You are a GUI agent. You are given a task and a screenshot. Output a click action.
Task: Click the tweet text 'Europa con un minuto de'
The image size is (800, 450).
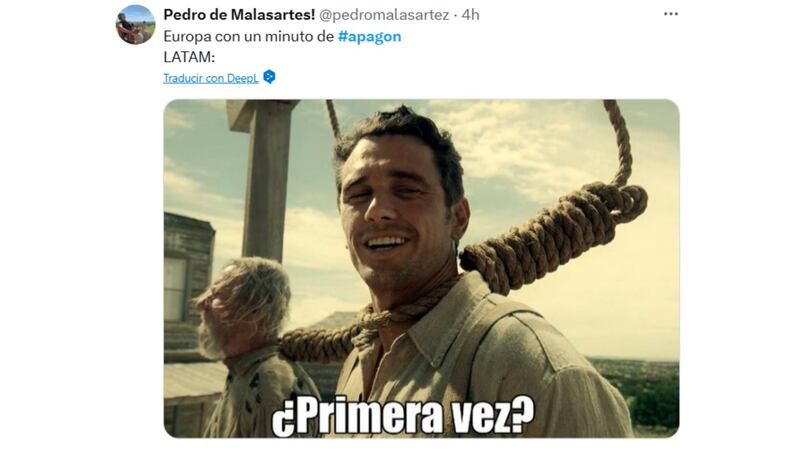[248, 36]
